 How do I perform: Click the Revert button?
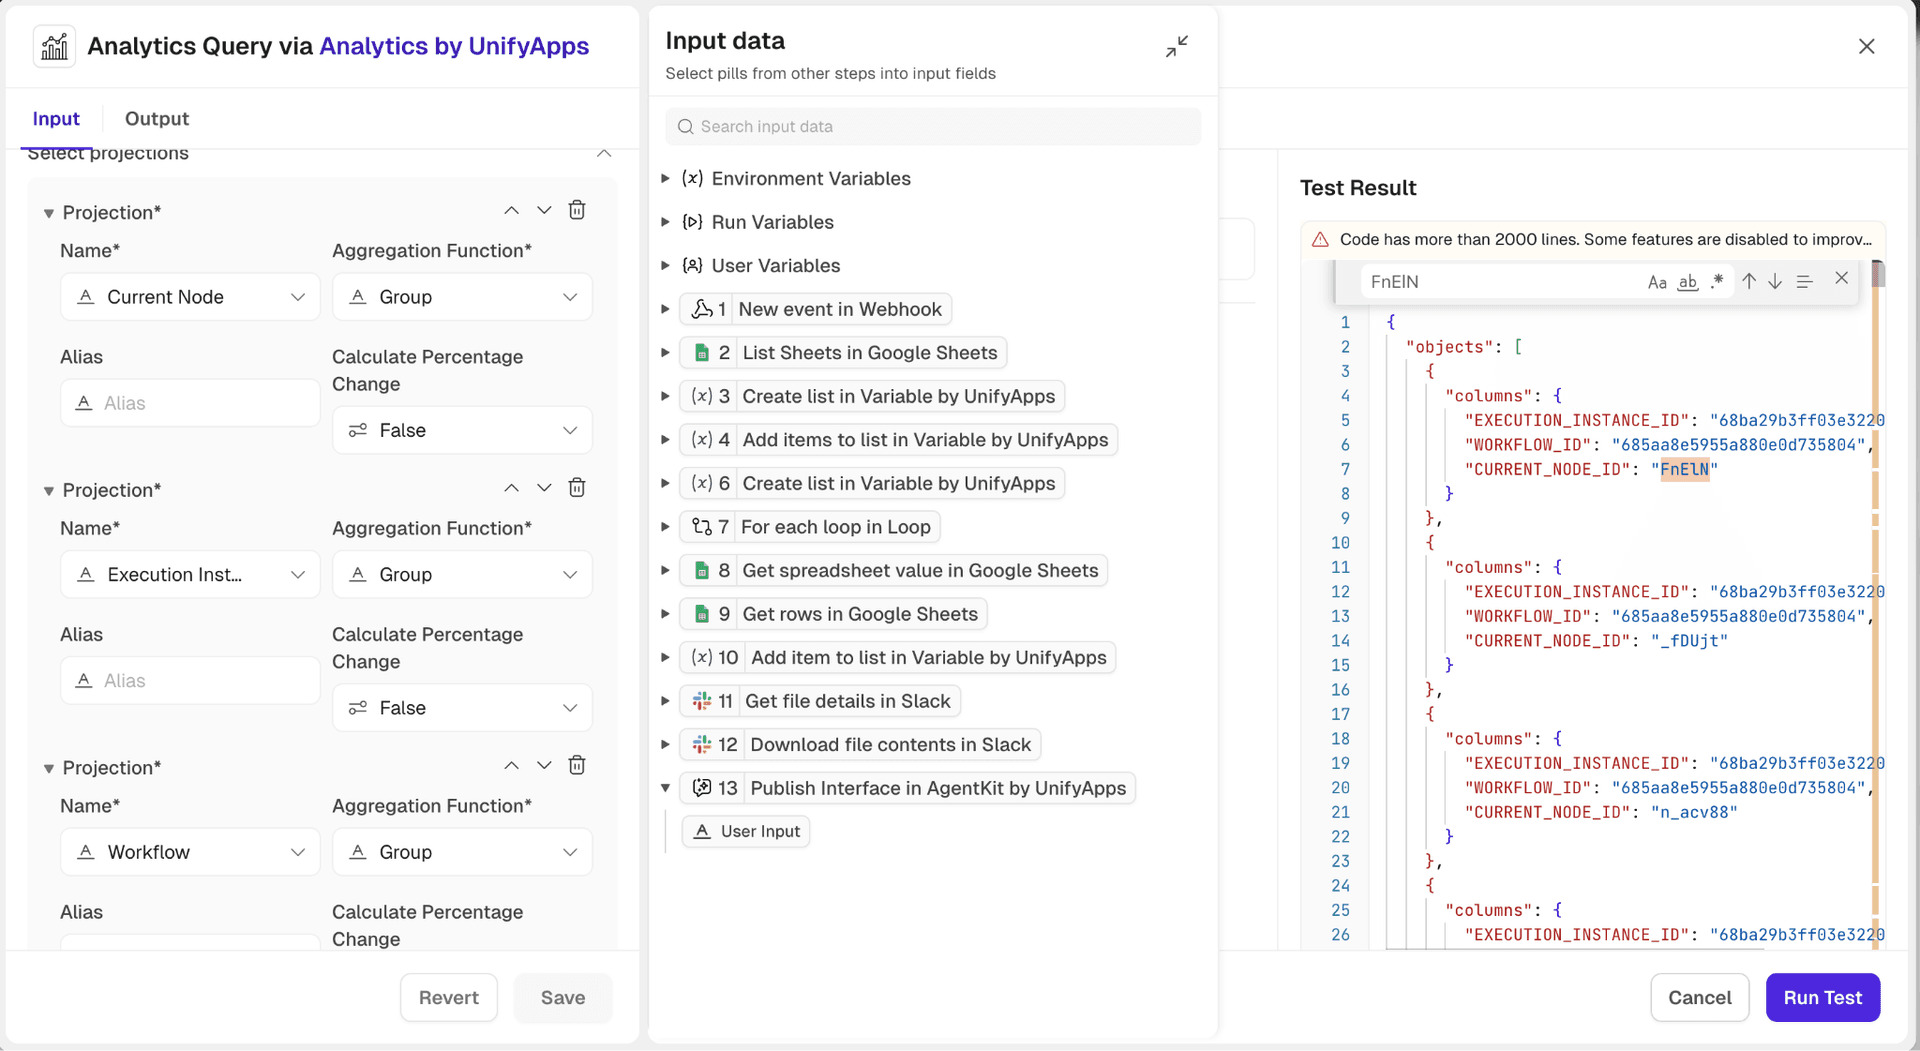pyautogui.click(x=448, y=997)
